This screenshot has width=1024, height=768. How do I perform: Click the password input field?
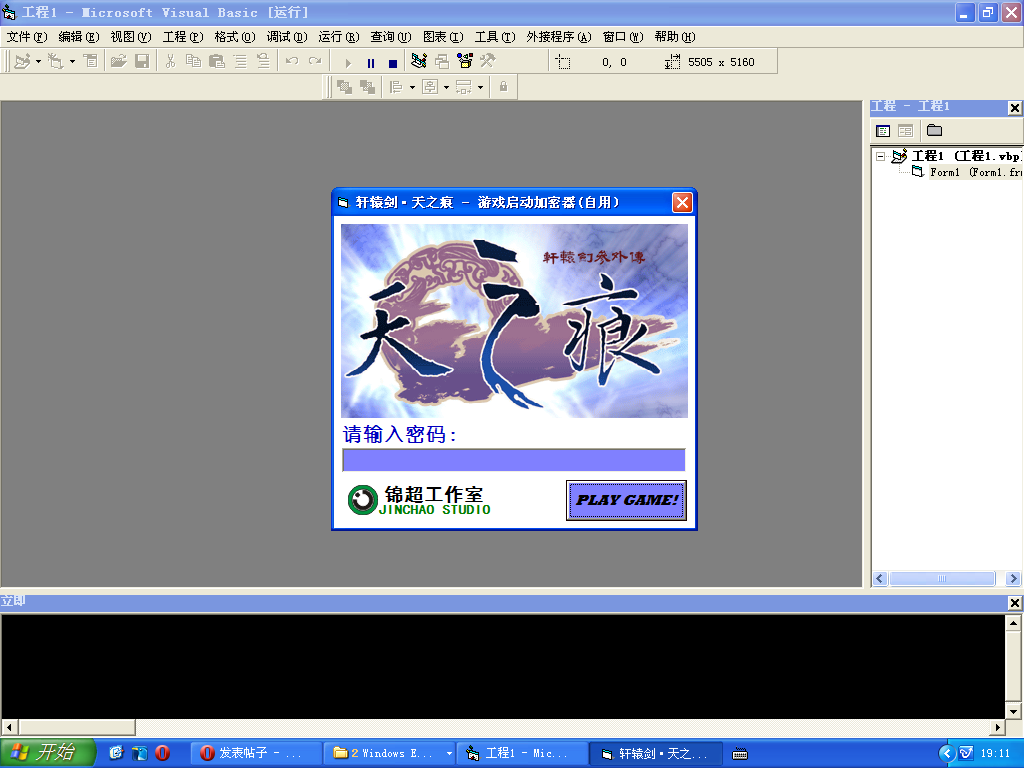click(x=514, y=460)
